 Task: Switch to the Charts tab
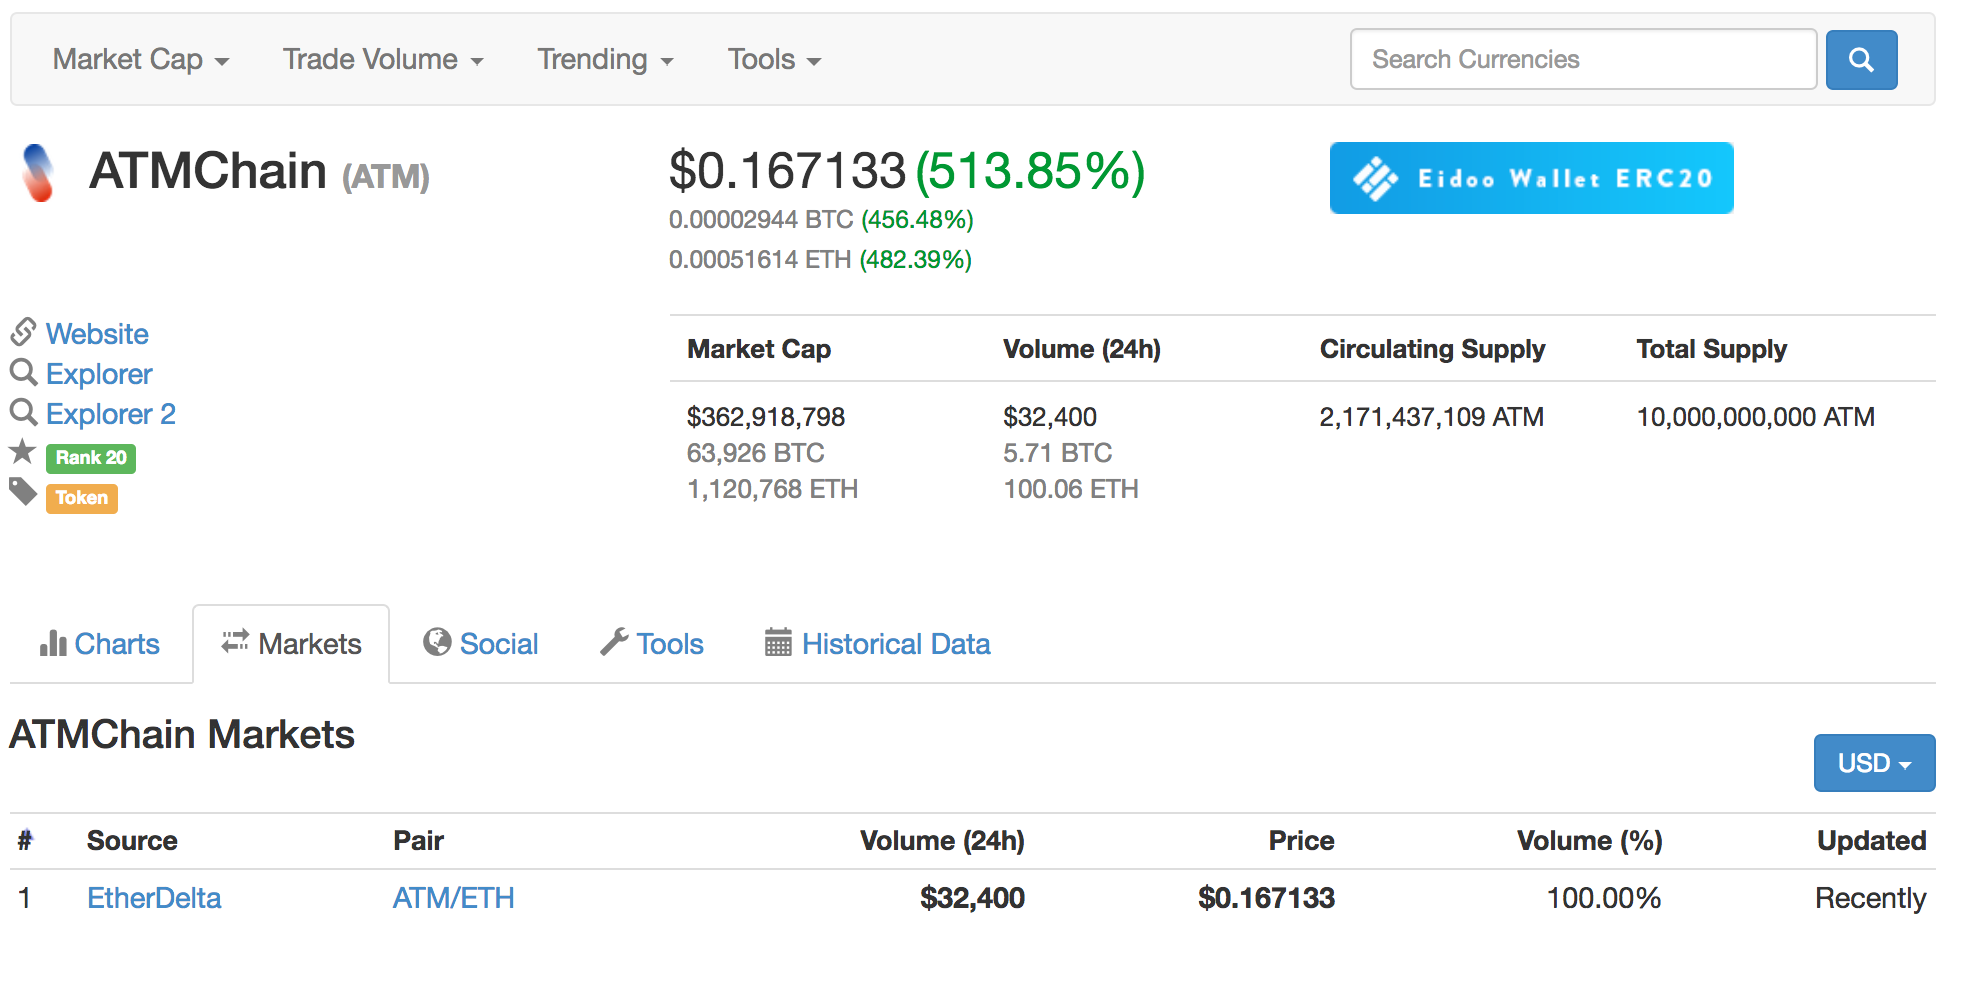coord(100,644)
